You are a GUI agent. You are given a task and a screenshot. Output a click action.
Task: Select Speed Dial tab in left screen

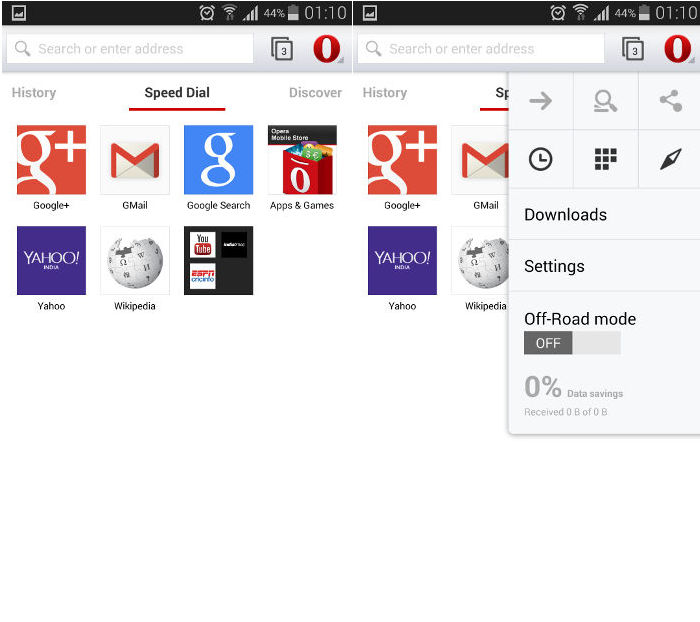[177, 93]
